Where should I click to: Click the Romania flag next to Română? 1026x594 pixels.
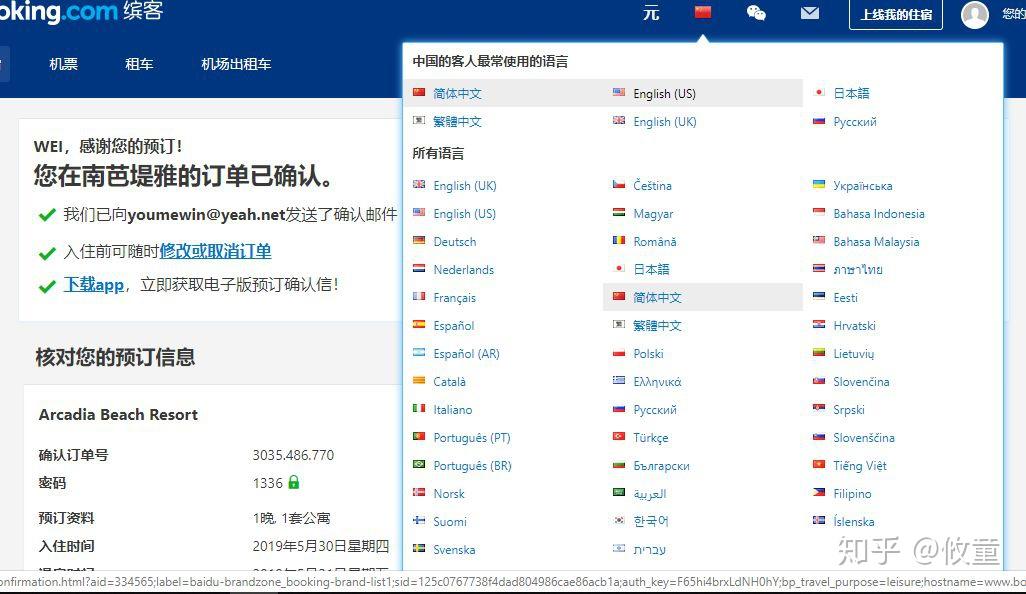click(618, 241)
